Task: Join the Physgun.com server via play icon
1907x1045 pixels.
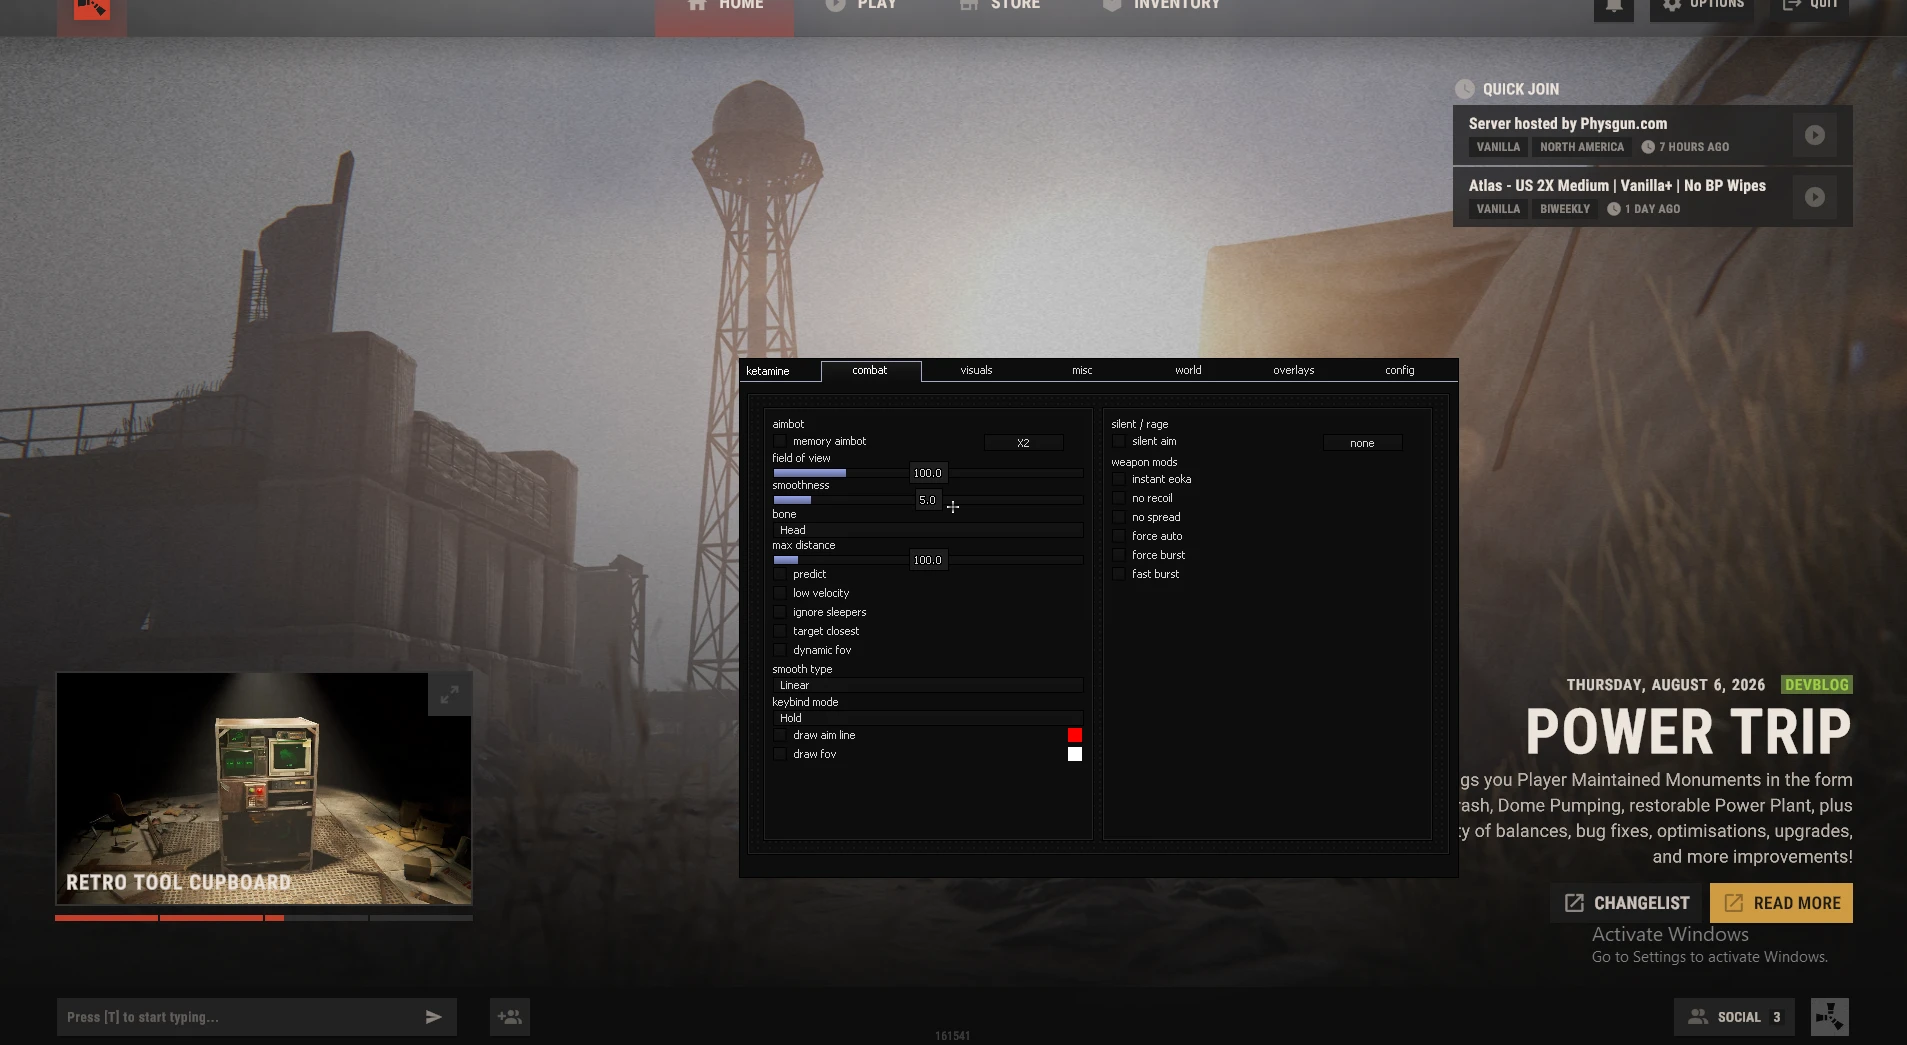Action: click(x=1815, y=135)
